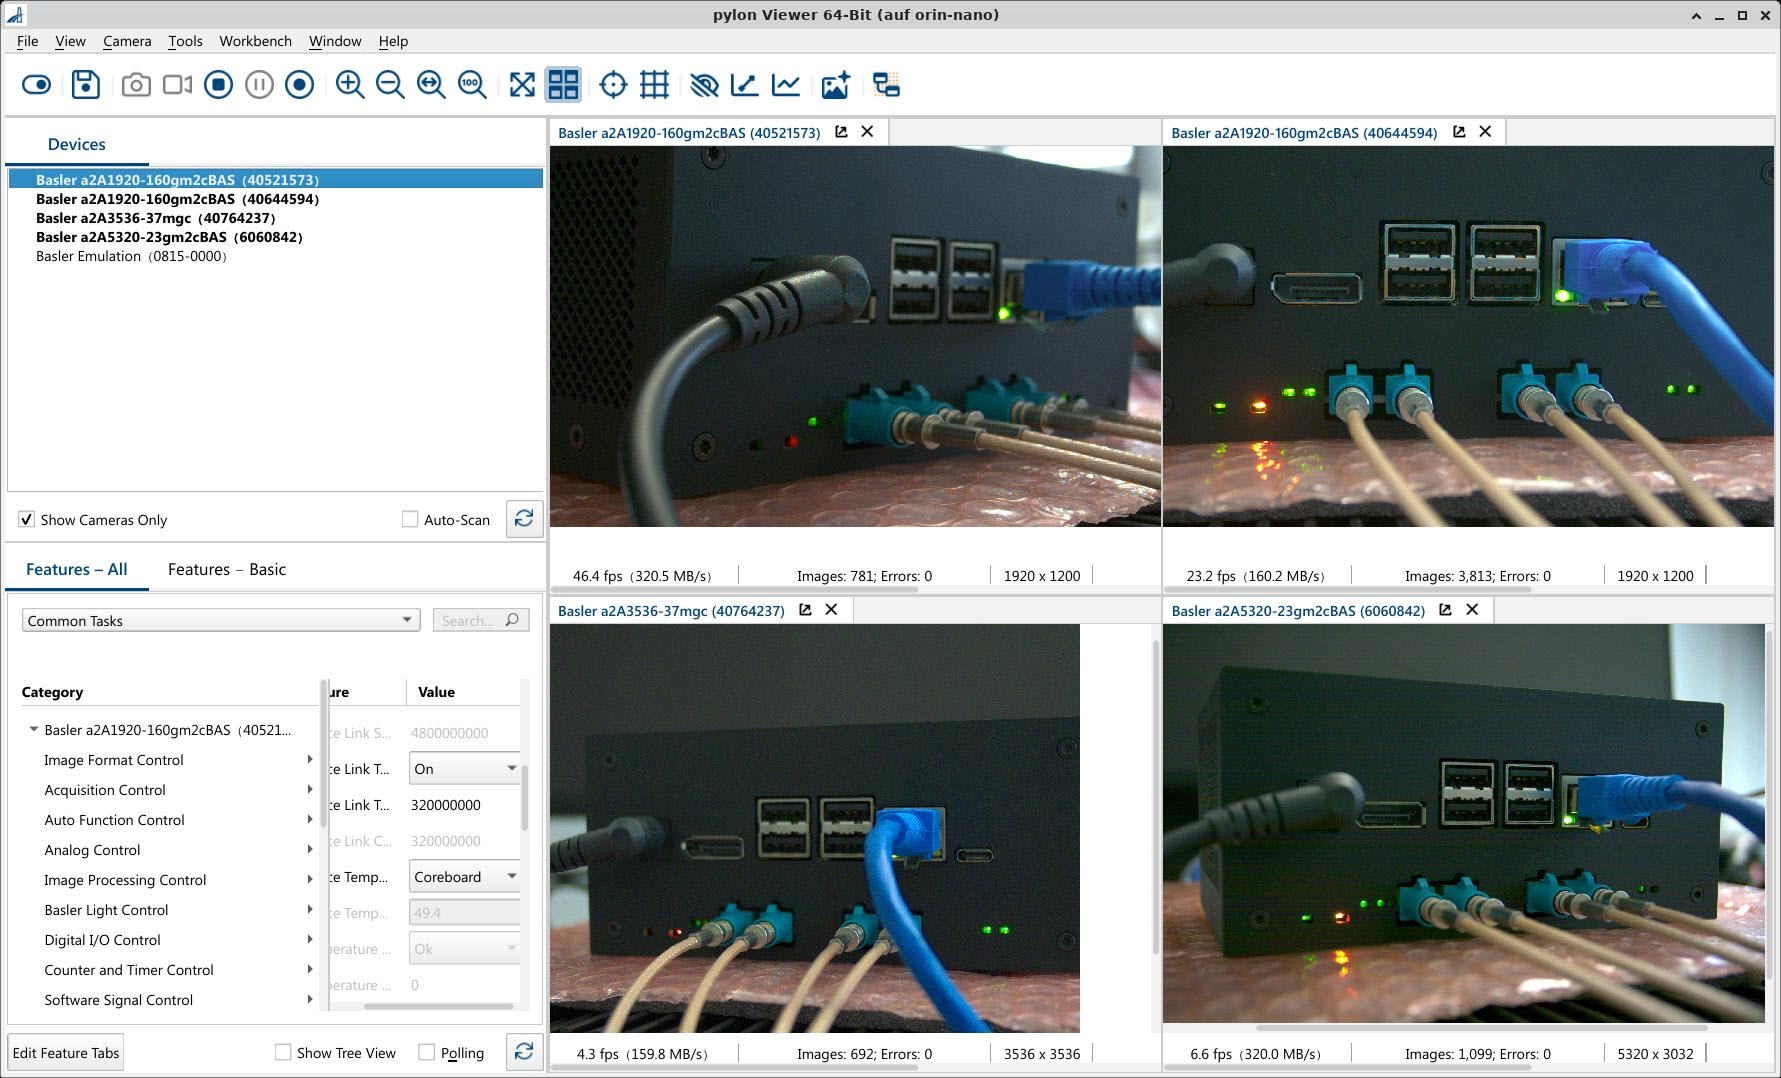Expand the Acquisition Control category

pyautogui.click(x=309, y=790)
